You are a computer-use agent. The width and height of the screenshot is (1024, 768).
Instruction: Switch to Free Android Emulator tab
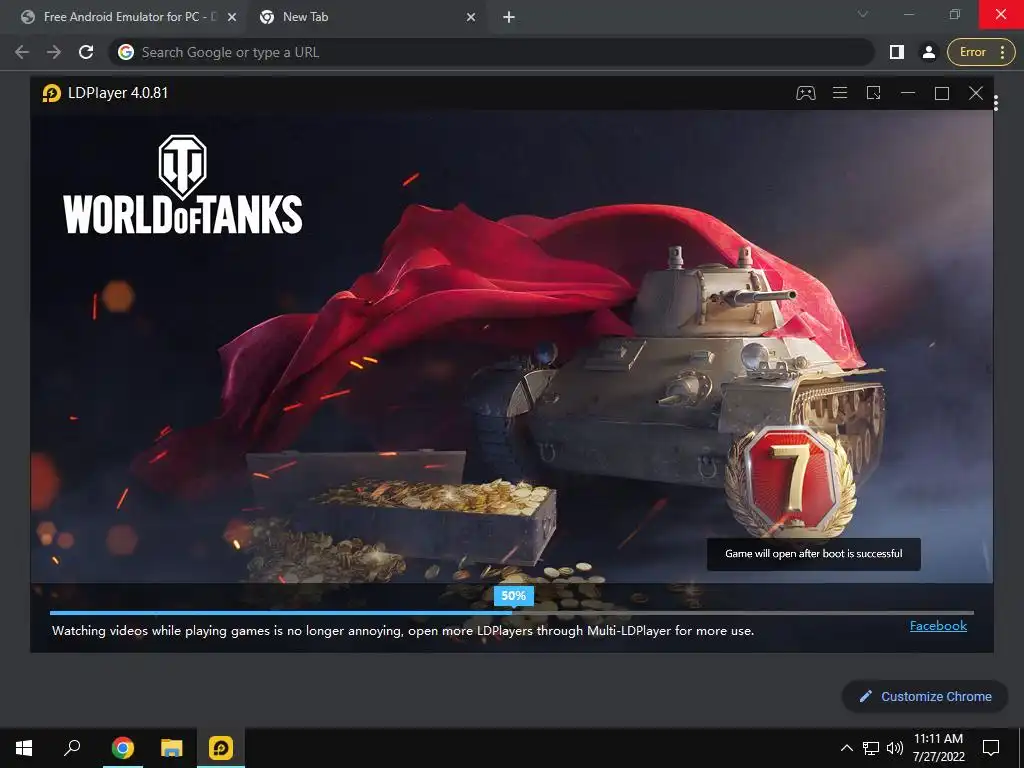click(x=128, y=17)
